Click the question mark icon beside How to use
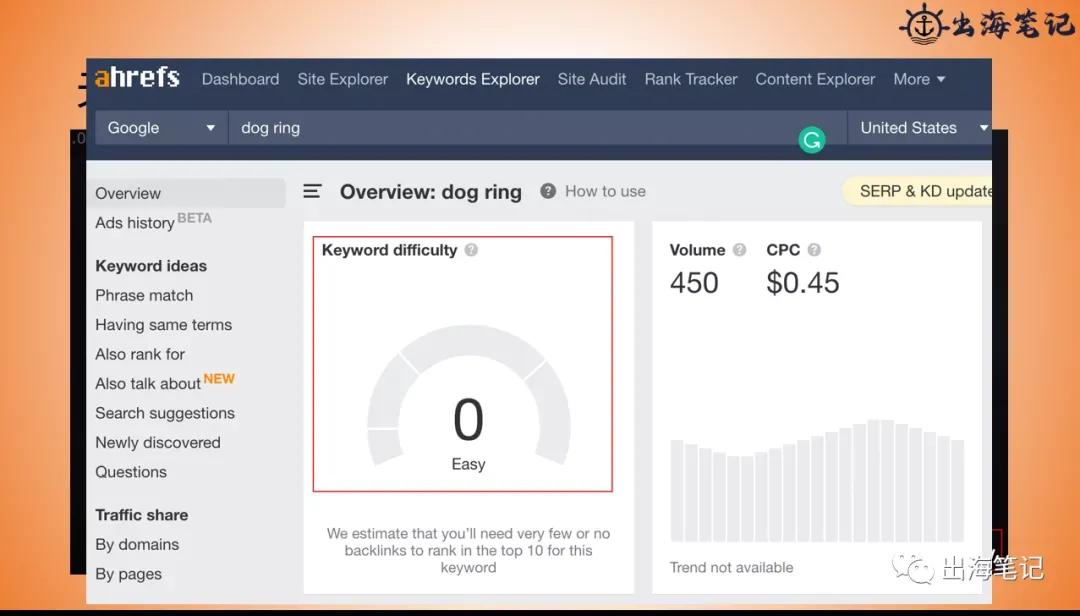 pos(548,191)
